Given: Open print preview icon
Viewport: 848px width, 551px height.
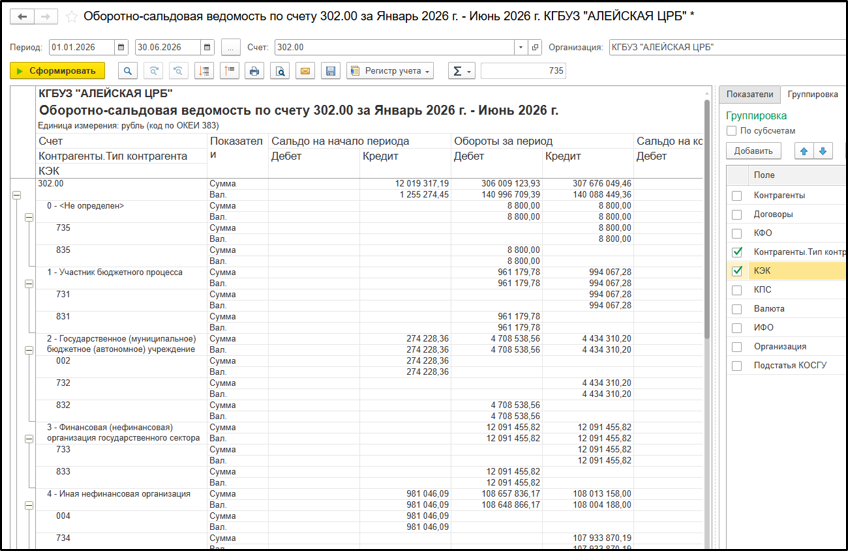Looking at the screenshot, I should coord(280,71).
